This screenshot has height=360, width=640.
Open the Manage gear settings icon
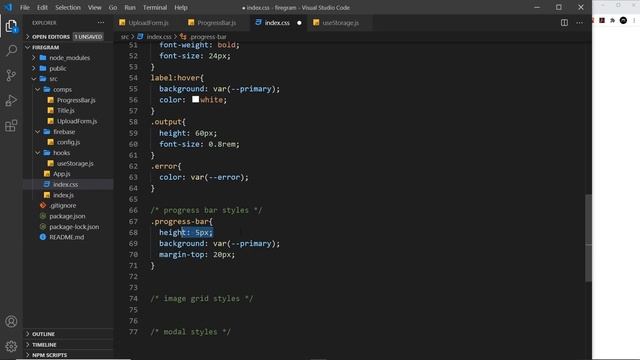[11, 346]
